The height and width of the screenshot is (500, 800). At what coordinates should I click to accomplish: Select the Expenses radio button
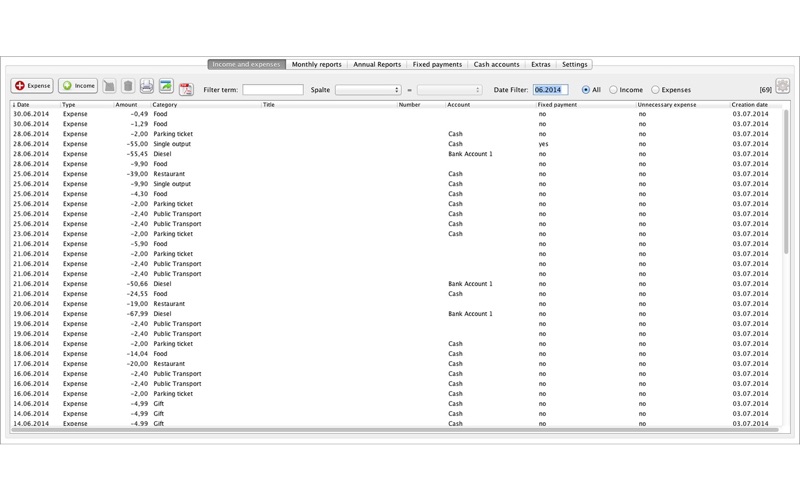[x=655, y=90]
